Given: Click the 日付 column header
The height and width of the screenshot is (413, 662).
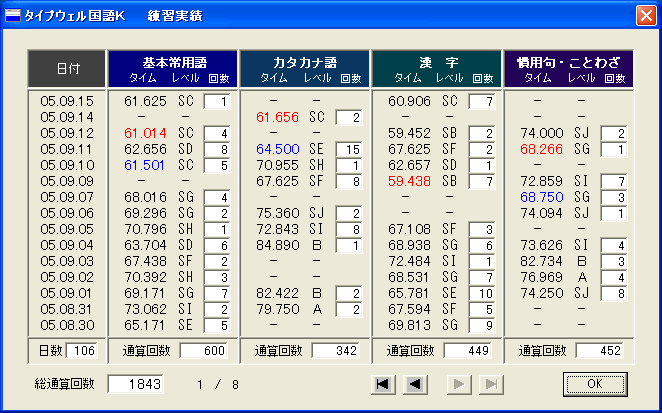Looking at the screenshot, I should pos(66,68).
